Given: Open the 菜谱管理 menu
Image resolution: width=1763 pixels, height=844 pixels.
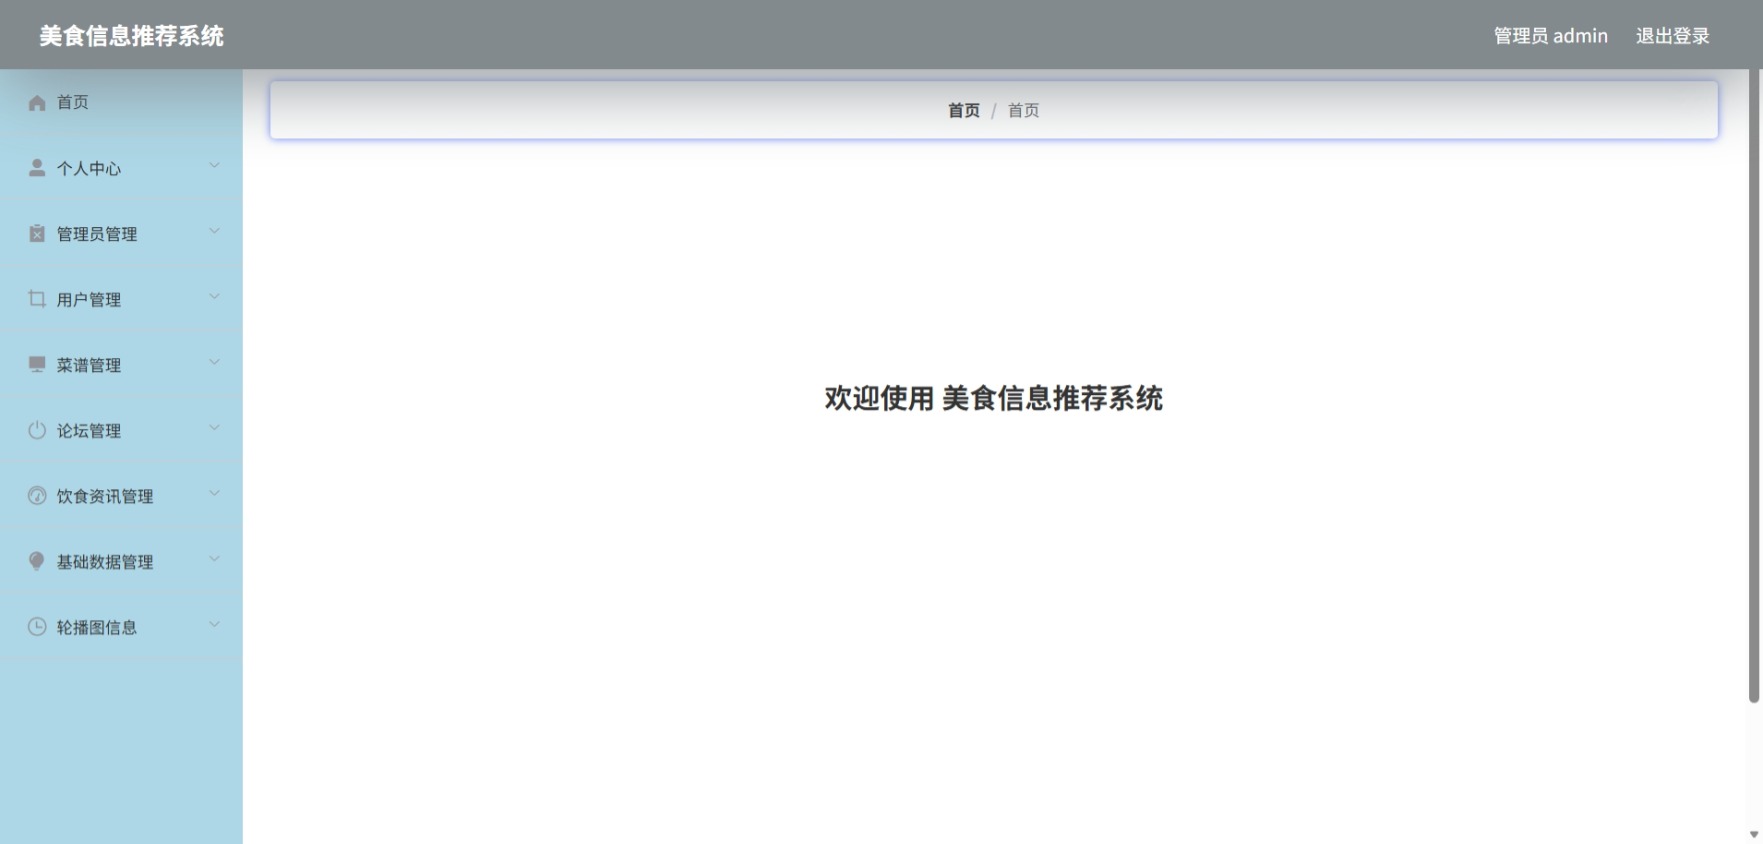Looking at the screenshot, I should [121, 365].
